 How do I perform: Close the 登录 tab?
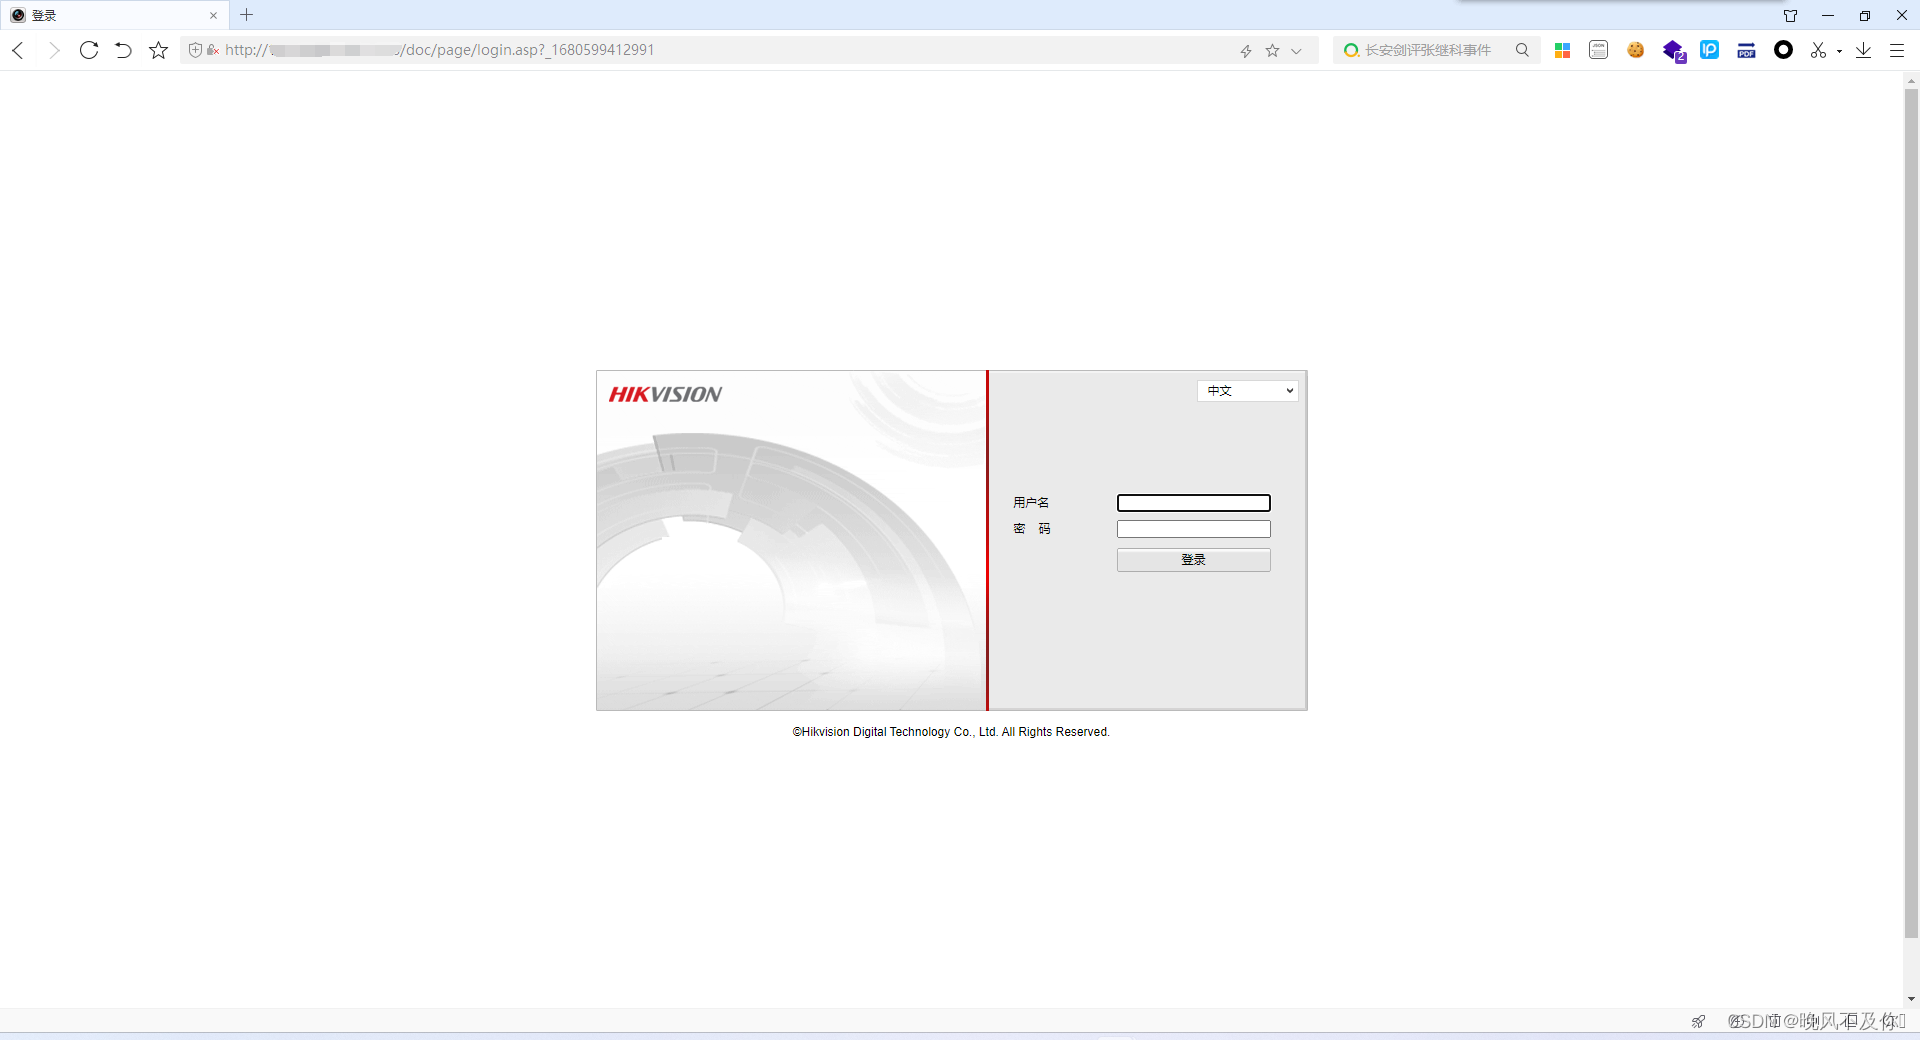click(x=213, y=16)
